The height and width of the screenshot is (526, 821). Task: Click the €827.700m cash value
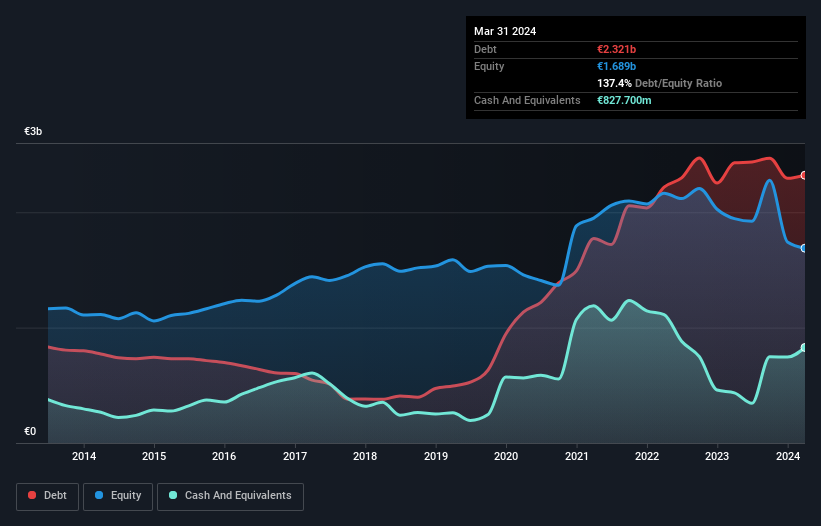(x=624, y=100)
